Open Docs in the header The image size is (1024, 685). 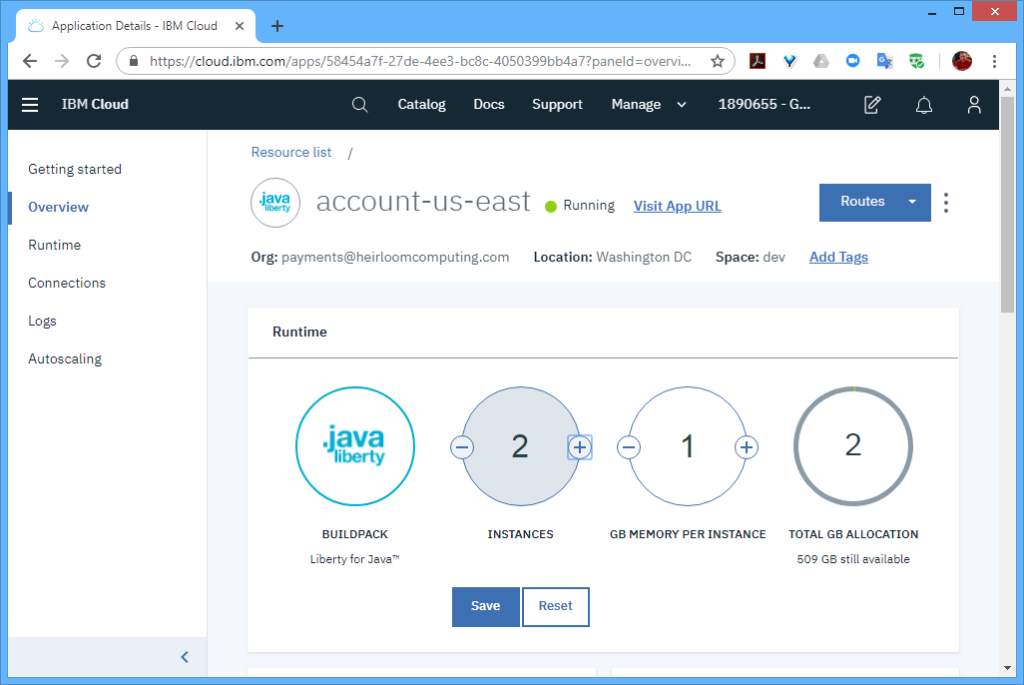click(x=489, y=104)
